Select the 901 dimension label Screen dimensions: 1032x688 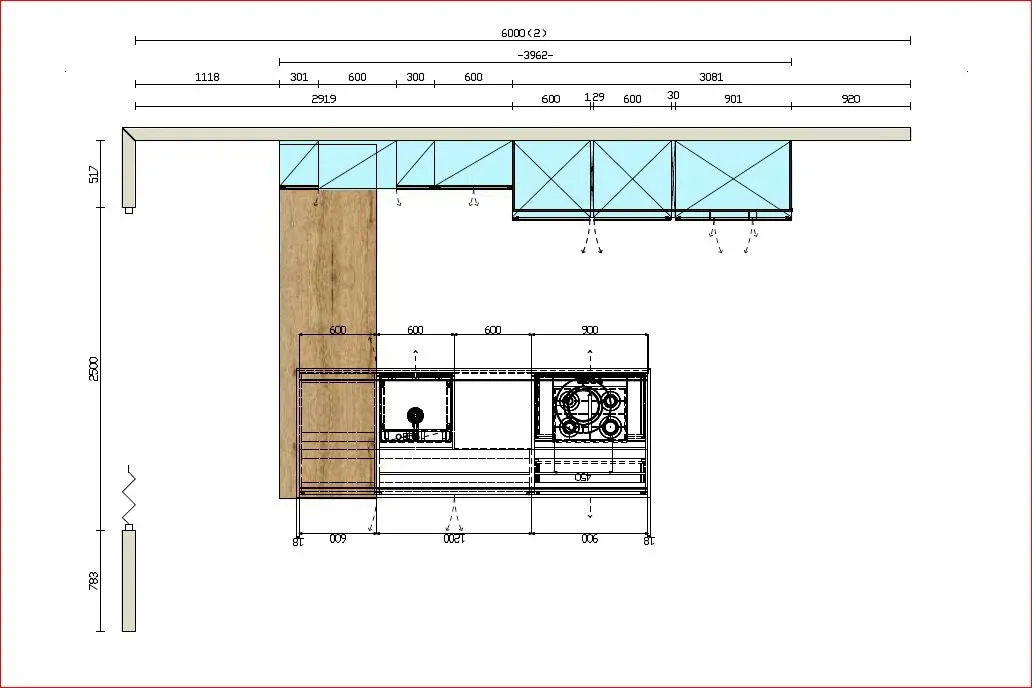(733, 99)
